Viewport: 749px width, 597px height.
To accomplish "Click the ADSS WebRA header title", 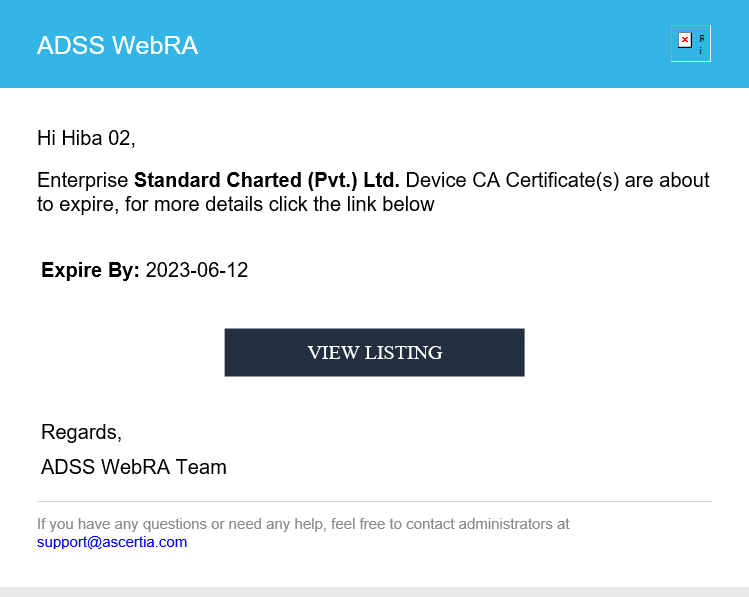I will [117, 46].
